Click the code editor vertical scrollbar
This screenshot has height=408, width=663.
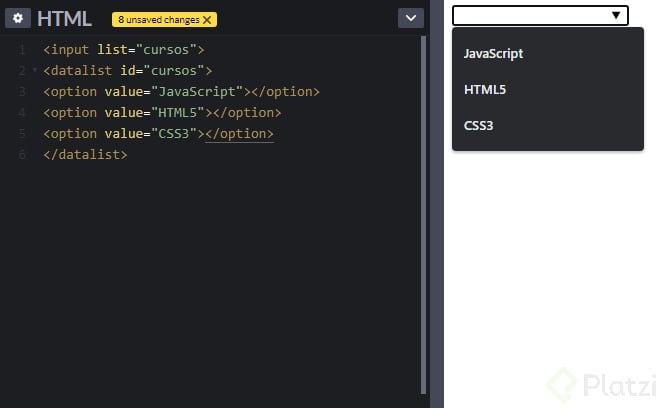point(424,200)
